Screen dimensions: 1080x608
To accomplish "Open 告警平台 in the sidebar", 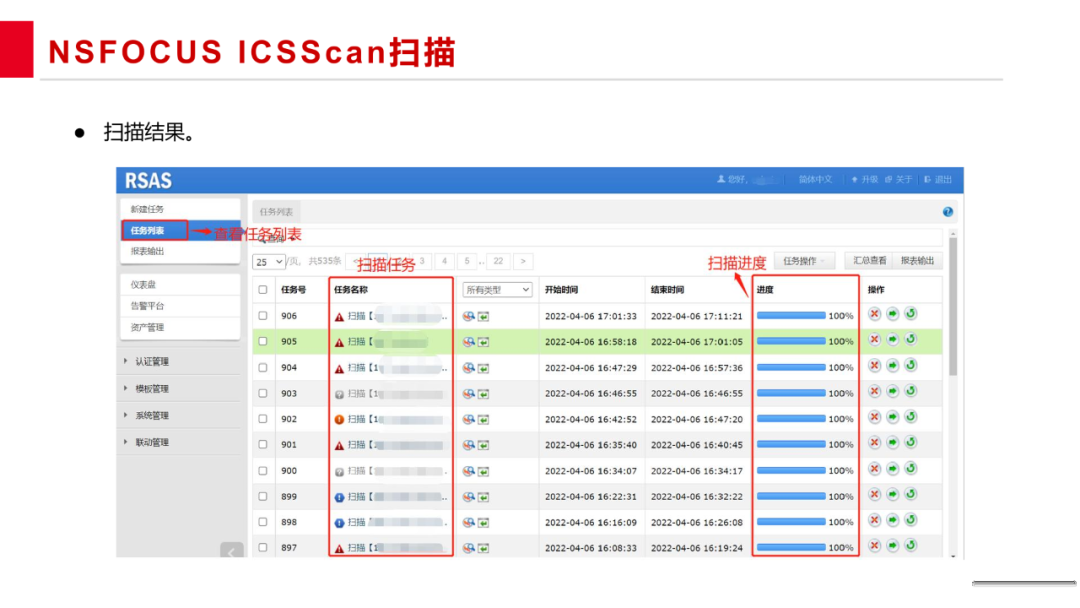I will click(x=147, y=306).
